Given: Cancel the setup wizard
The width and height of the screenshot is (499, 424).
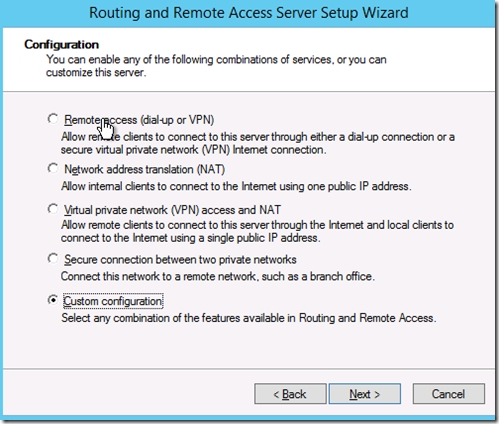Looking at the screenshot, I should pyautogui.click(x=449, y=394).
